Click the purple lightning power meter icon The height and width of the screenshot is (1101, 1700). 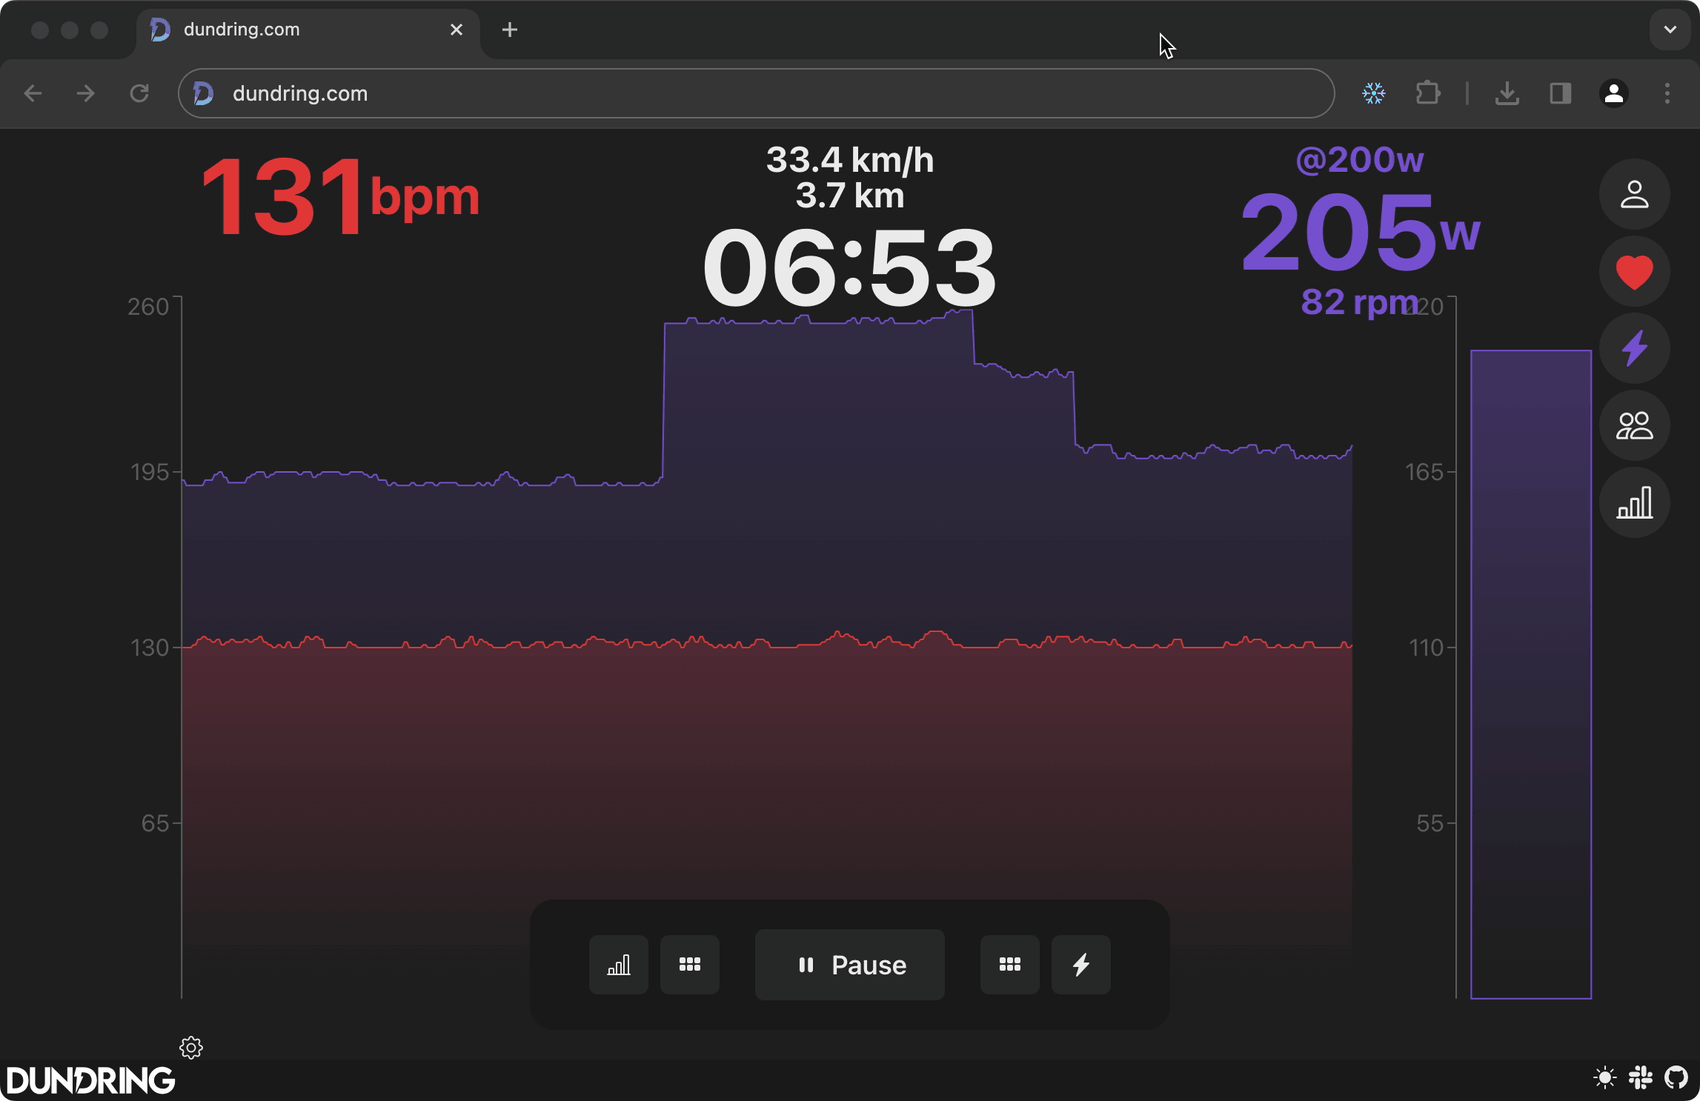coord(1634,349)
